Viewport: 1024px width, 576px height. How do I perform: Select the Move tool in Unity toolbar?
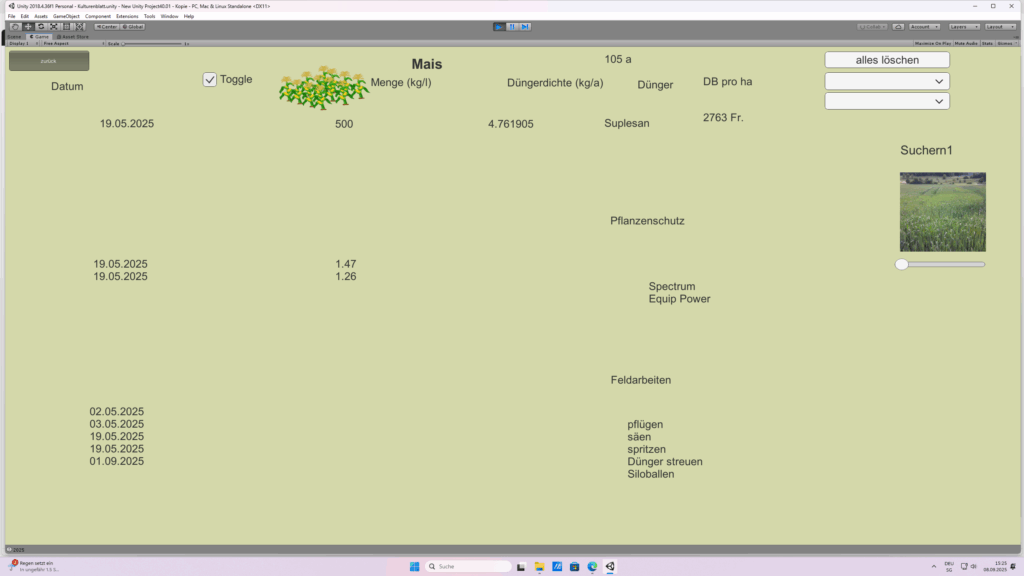coord(28,26)
